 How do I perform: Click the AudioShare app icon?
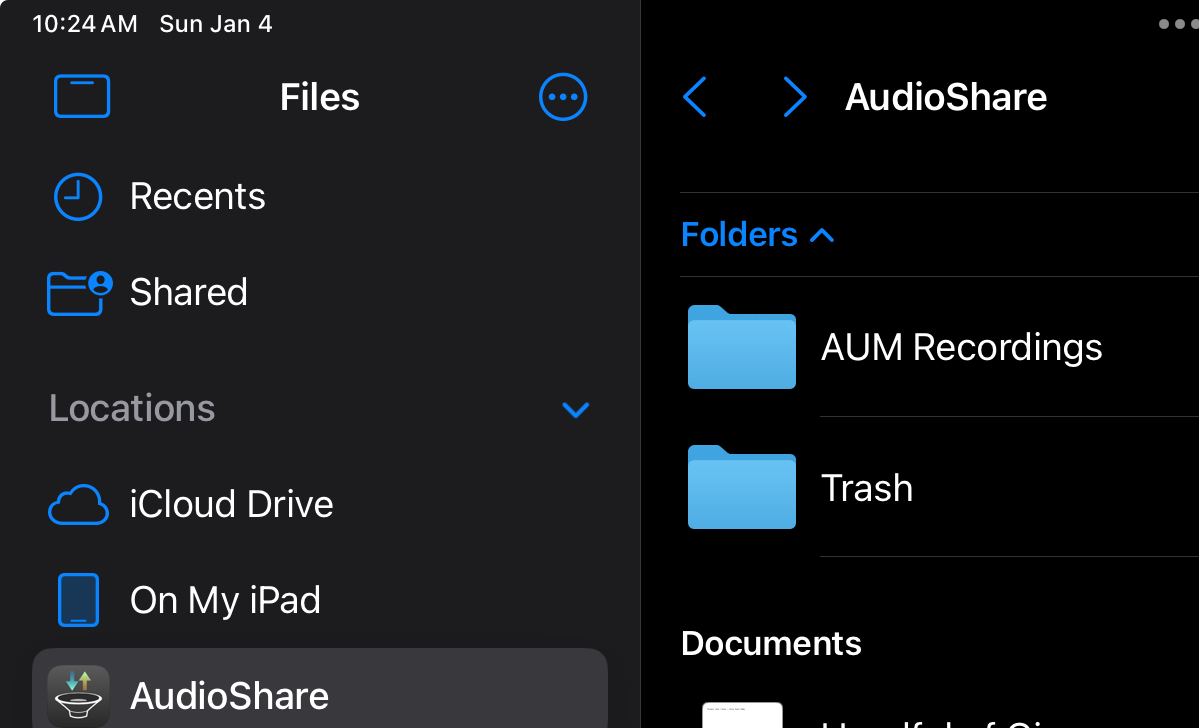coord(78,696)
